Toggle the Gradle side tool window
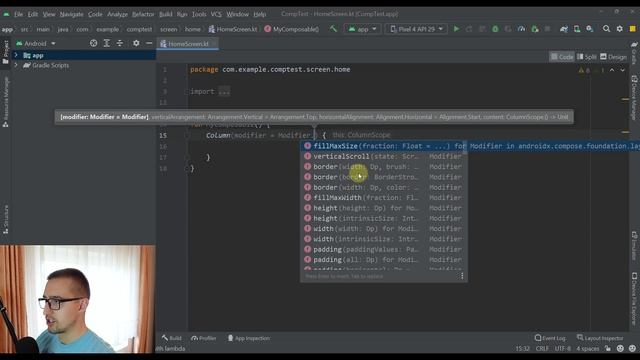The image size is (640, 360). (634, 53)
